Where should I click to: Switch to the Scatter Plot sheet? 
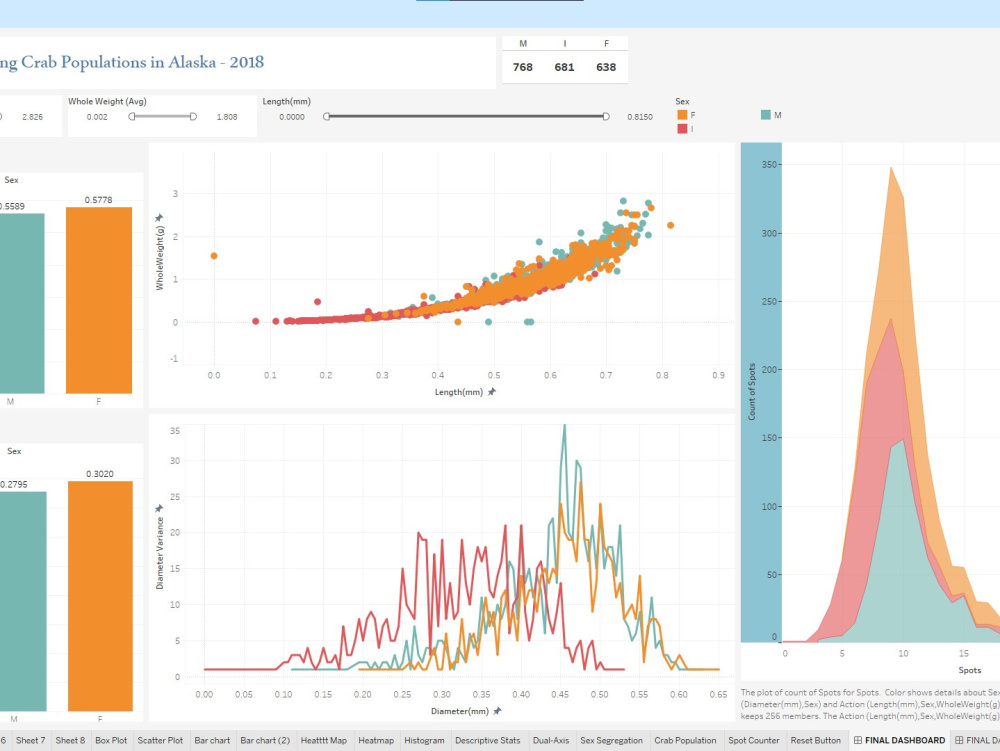tap(160, 740)
